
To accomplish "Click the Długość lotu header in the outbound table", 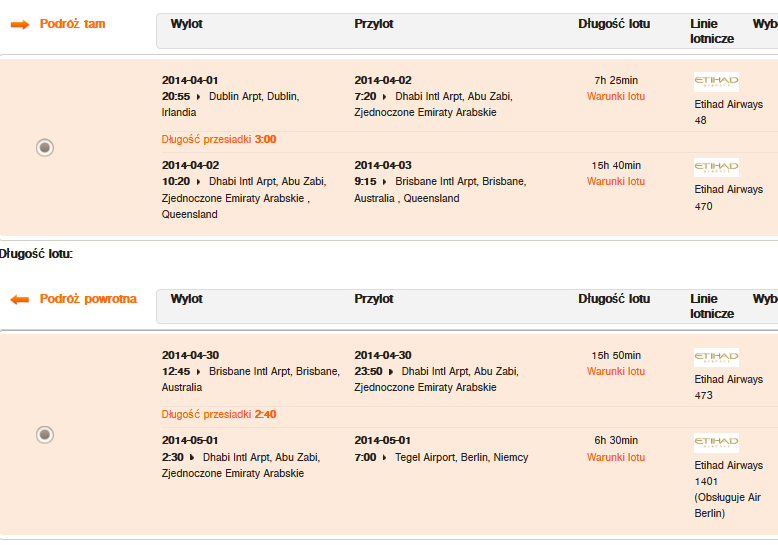I will tap(614, 24).
